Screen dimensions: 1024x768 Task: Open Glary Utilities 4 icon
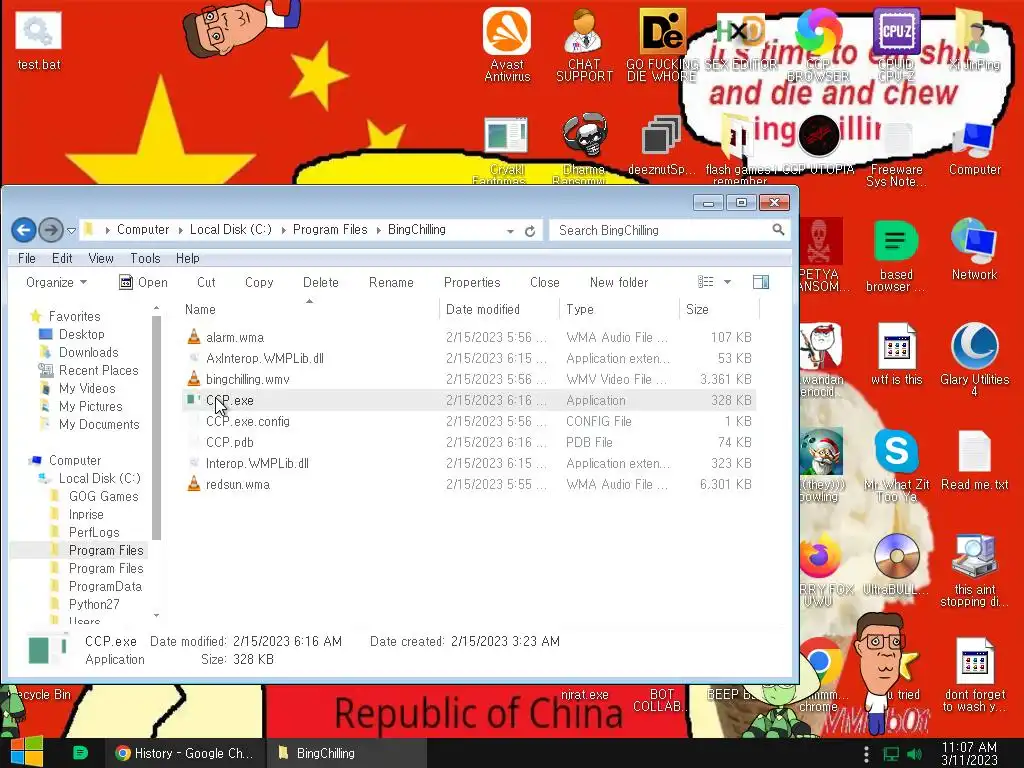[974, 359]
